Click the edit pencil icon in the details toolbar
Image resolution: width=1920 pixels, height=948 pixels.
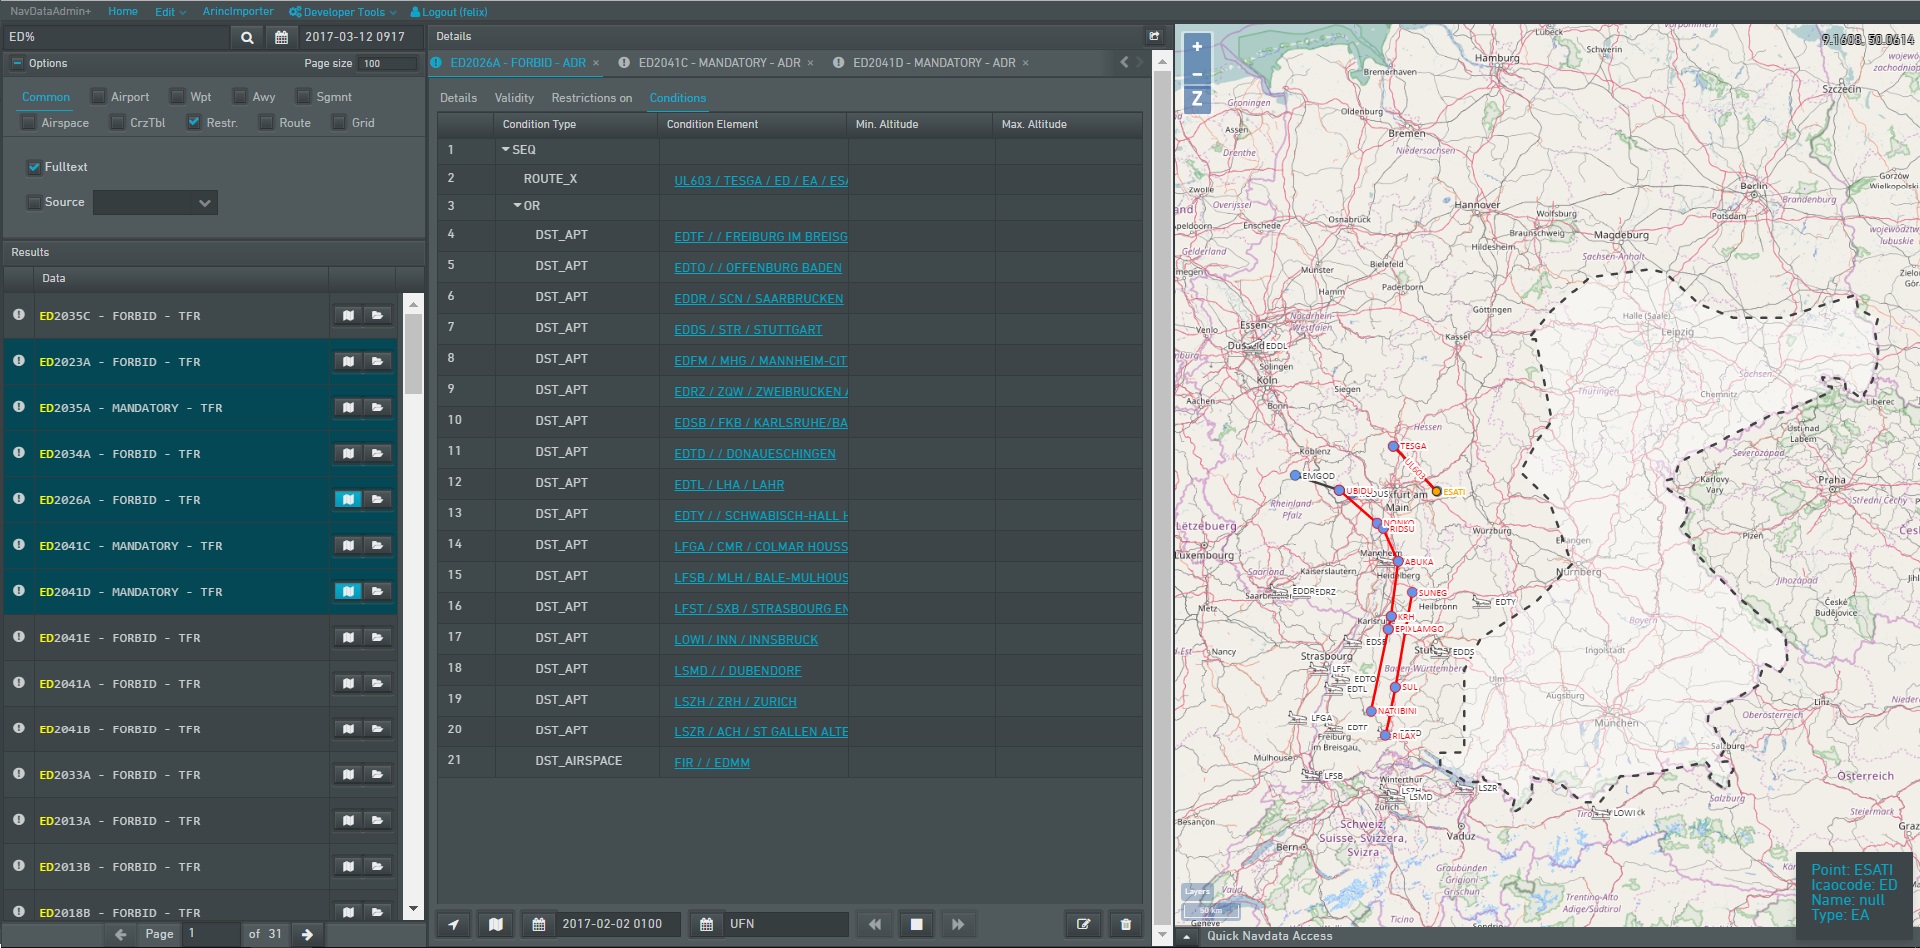pos(1083,924)
